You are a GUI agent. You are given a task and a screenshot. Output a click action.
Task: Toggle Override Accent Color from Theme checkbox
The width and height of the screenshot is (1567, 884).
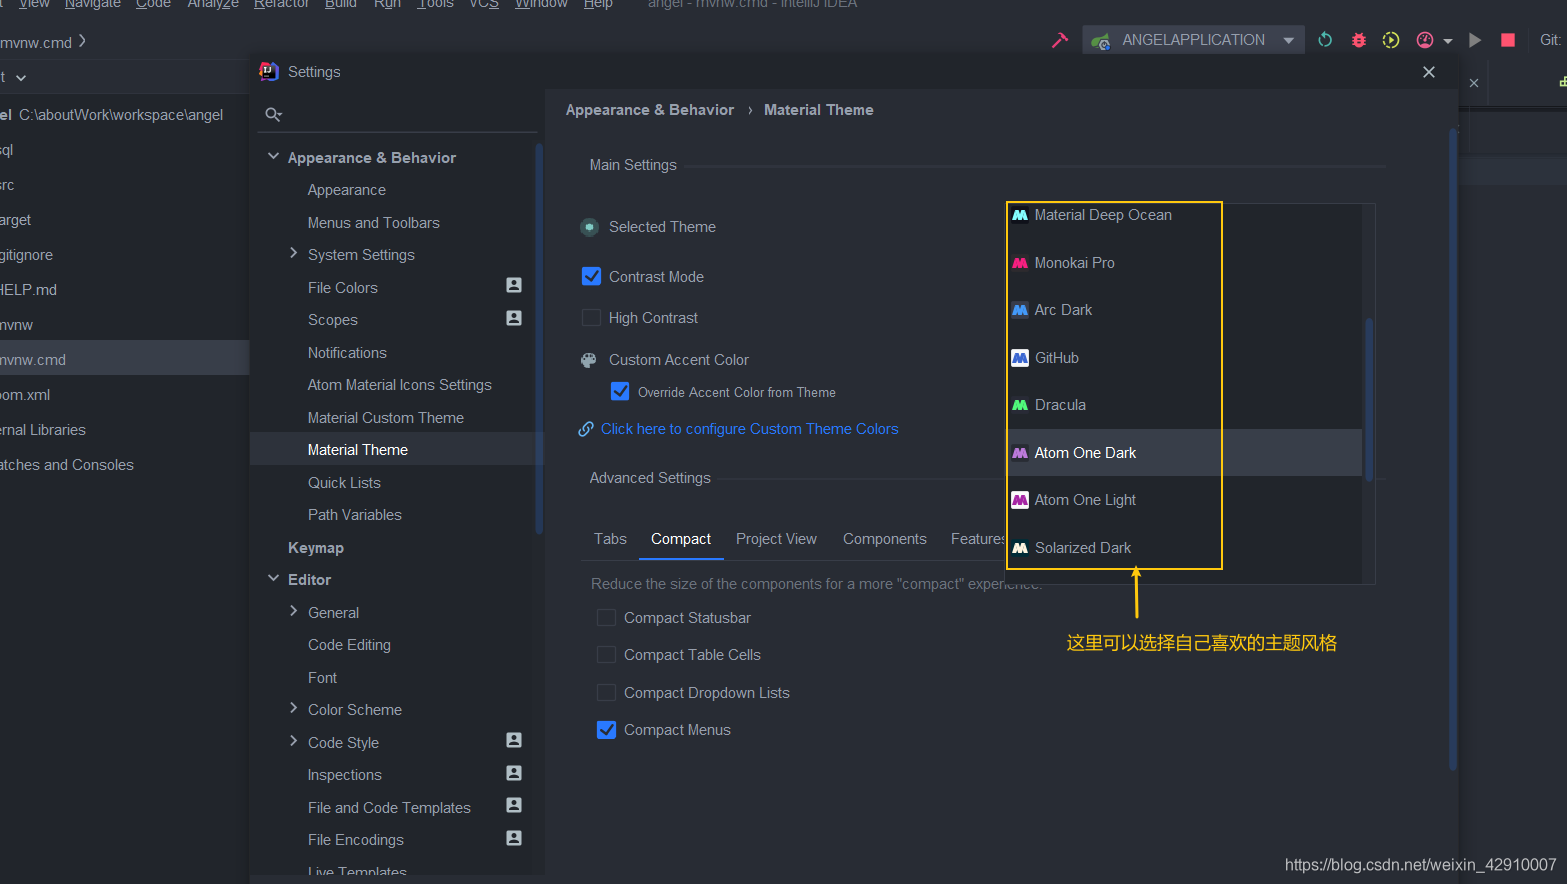pos(620,391)
